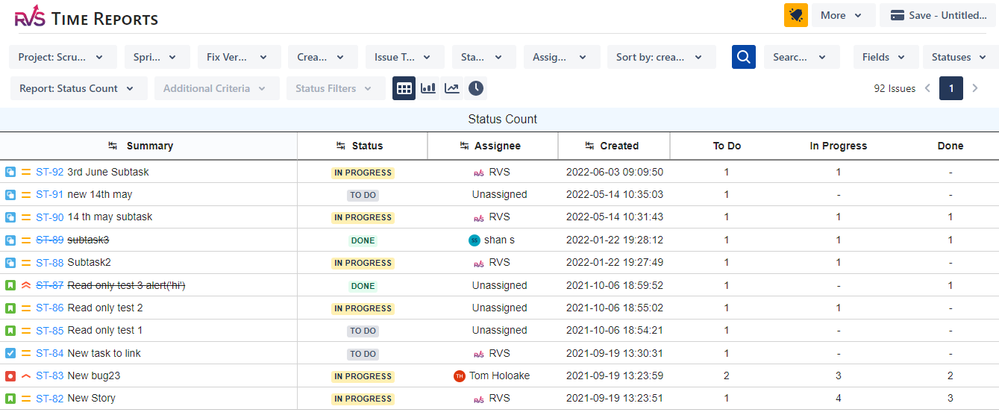Click shan s avatar in ST-89 row

pos(474,240)
